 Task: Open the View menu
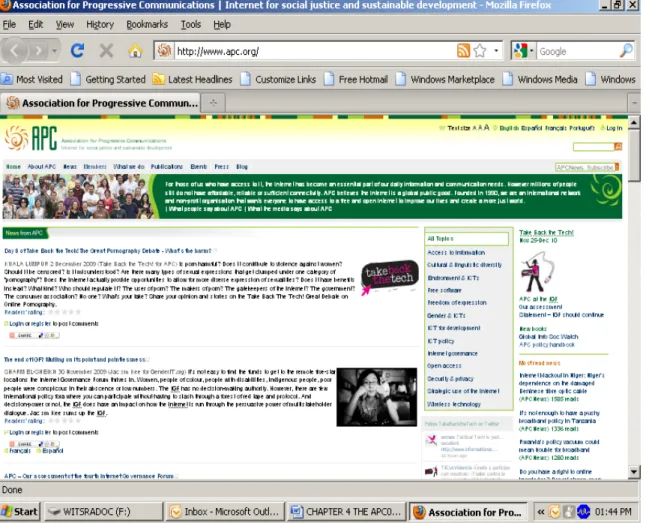(x=65, y=25)
